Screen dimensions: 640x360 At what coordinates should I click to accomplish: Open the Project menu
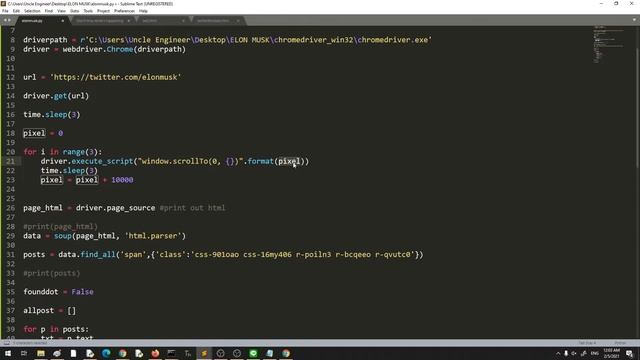pyautogui.click(x=103, y=11)
